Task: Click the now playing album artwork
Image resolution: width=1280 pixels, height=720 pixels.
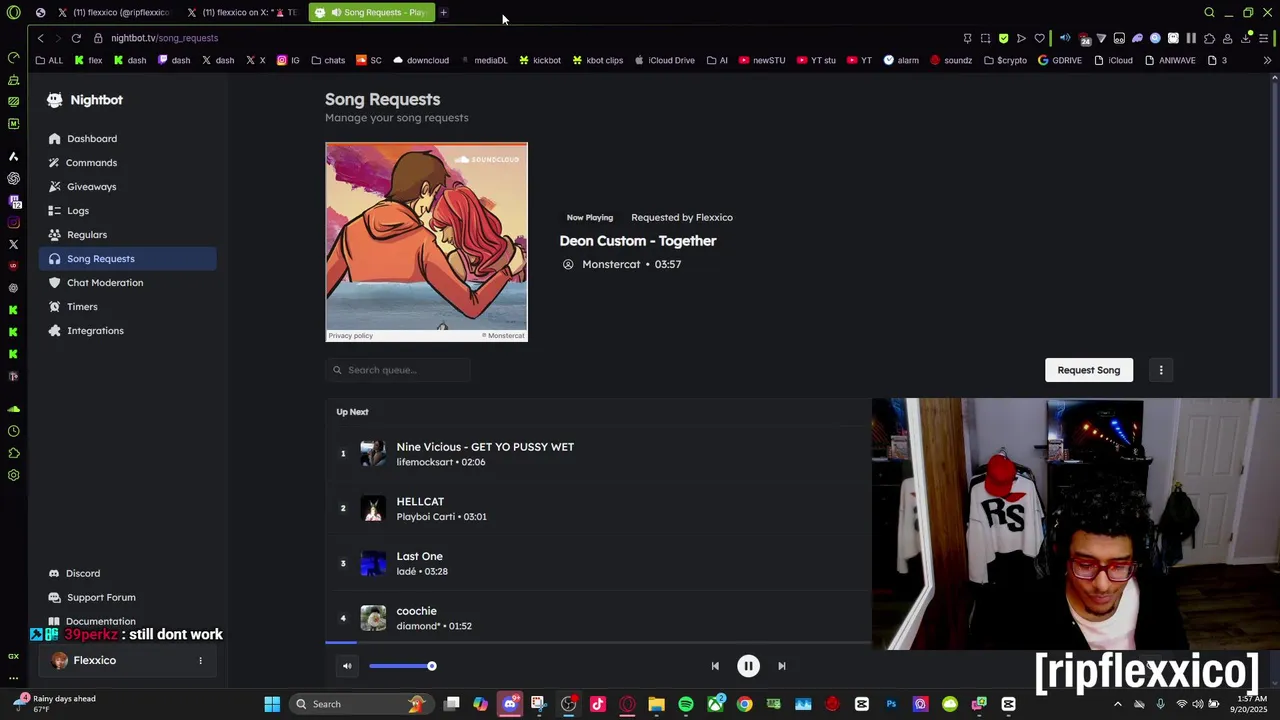Action: pos(426,242)
